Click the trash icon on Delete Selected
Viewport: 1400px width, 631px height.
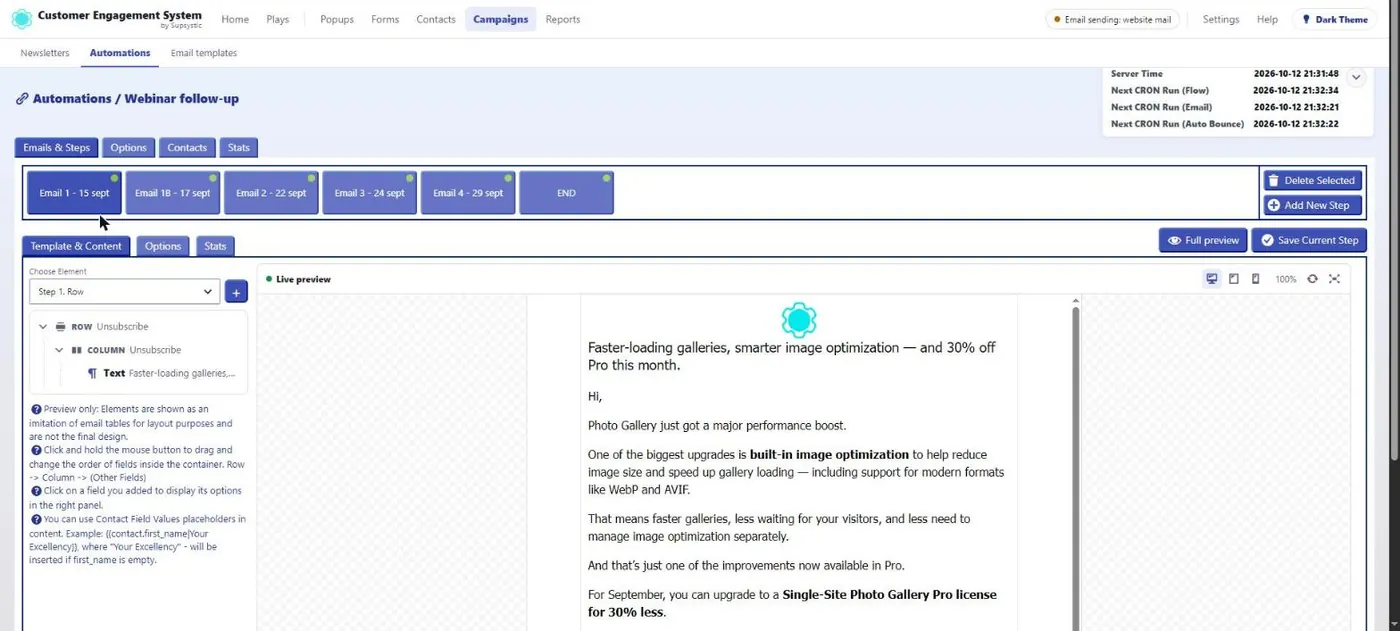[1272, 181]
